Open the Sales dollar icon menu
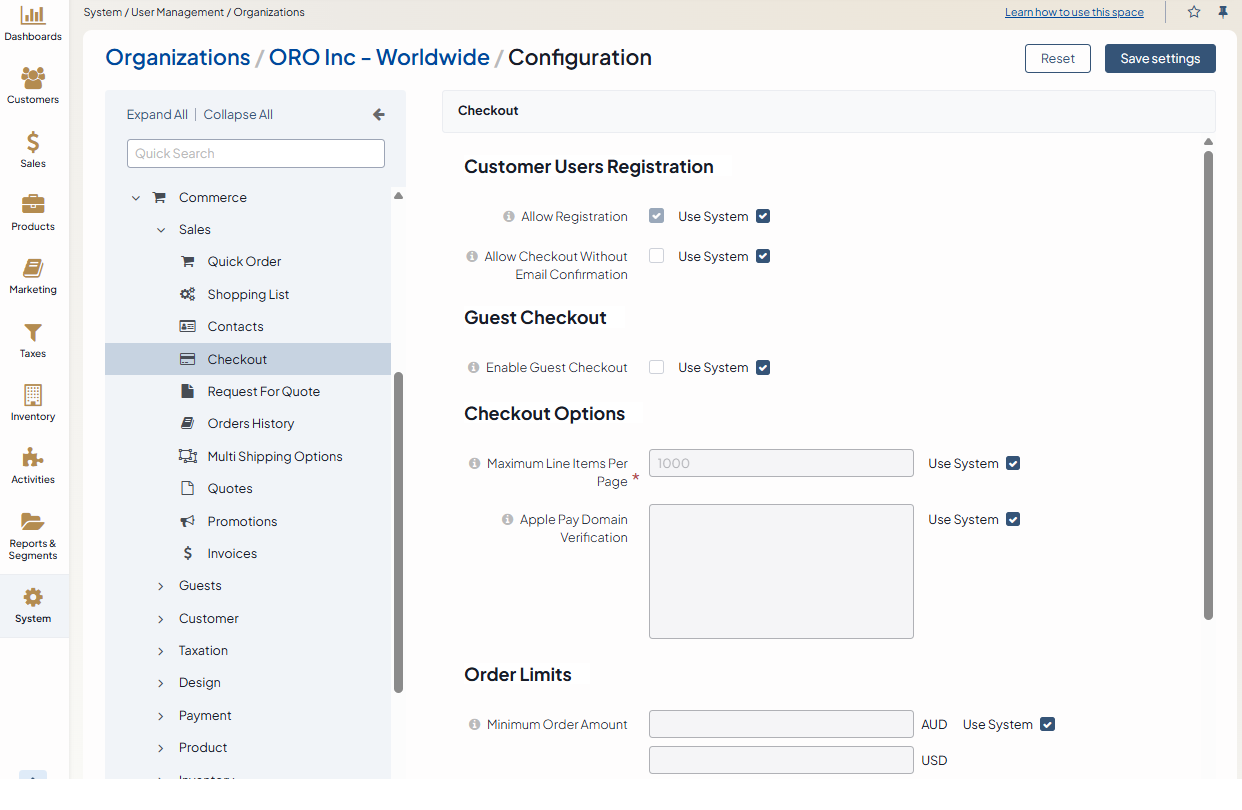This screenshot has width=1242, height=810. click(33, 143)
